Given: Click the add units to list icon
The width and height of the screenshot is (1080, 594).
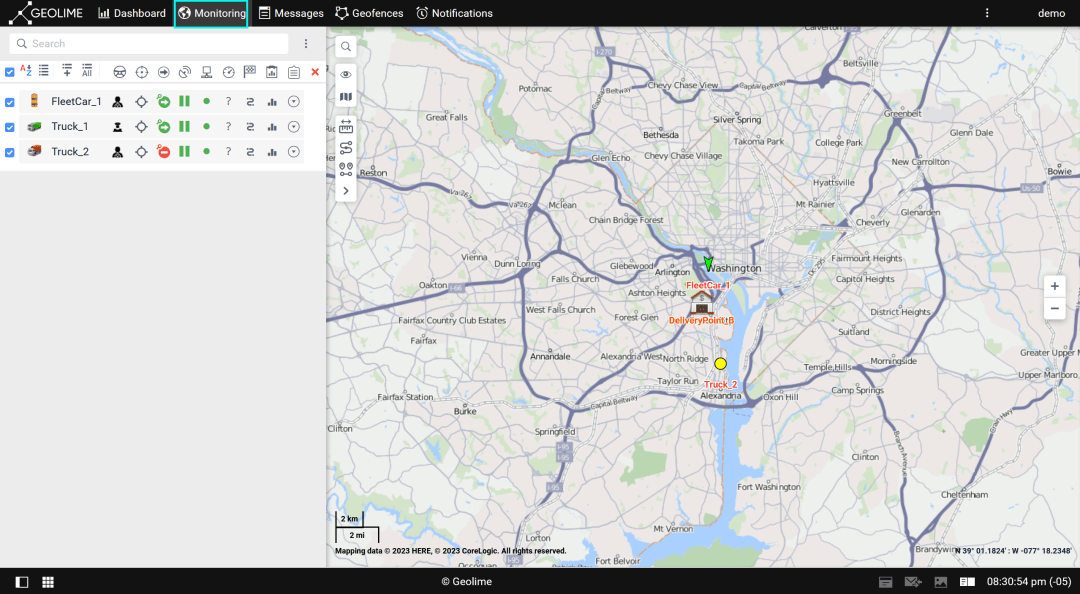Looking at the screenshot, I should coord(67,70).
